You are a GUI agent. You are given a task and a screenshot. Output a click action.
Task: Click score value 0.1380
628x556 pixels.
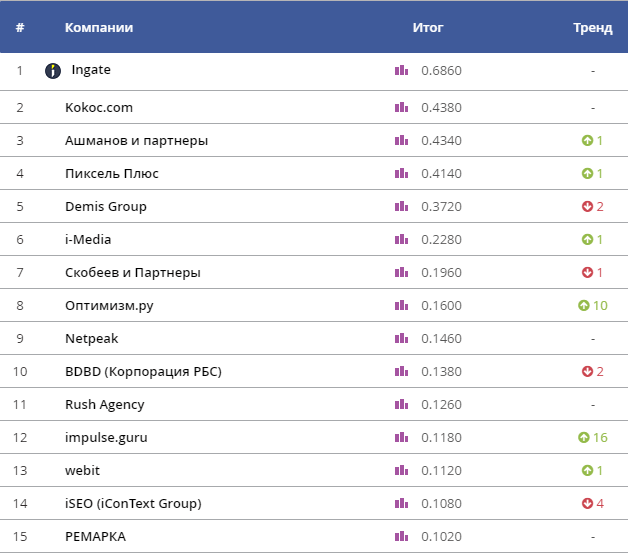tap(441, 371)
